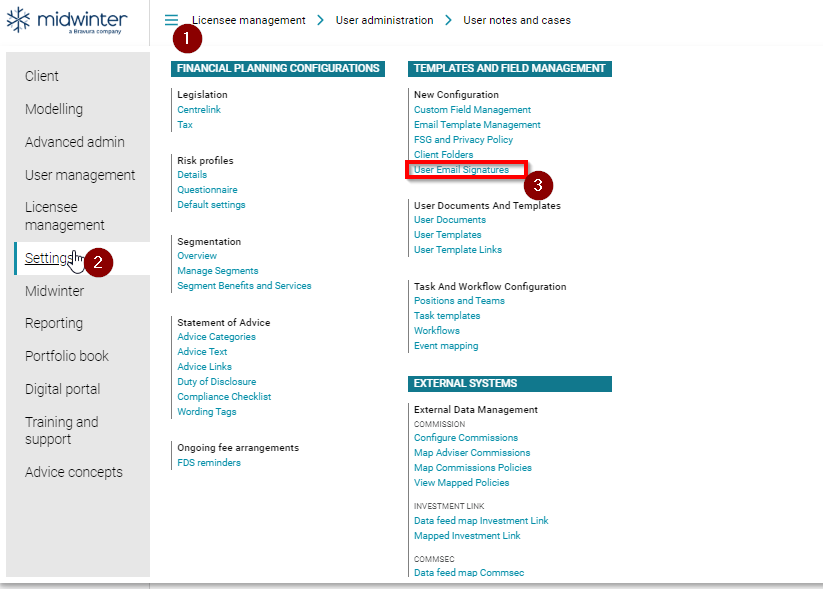Open the Centrelink legislation link

tap(199, 110)
